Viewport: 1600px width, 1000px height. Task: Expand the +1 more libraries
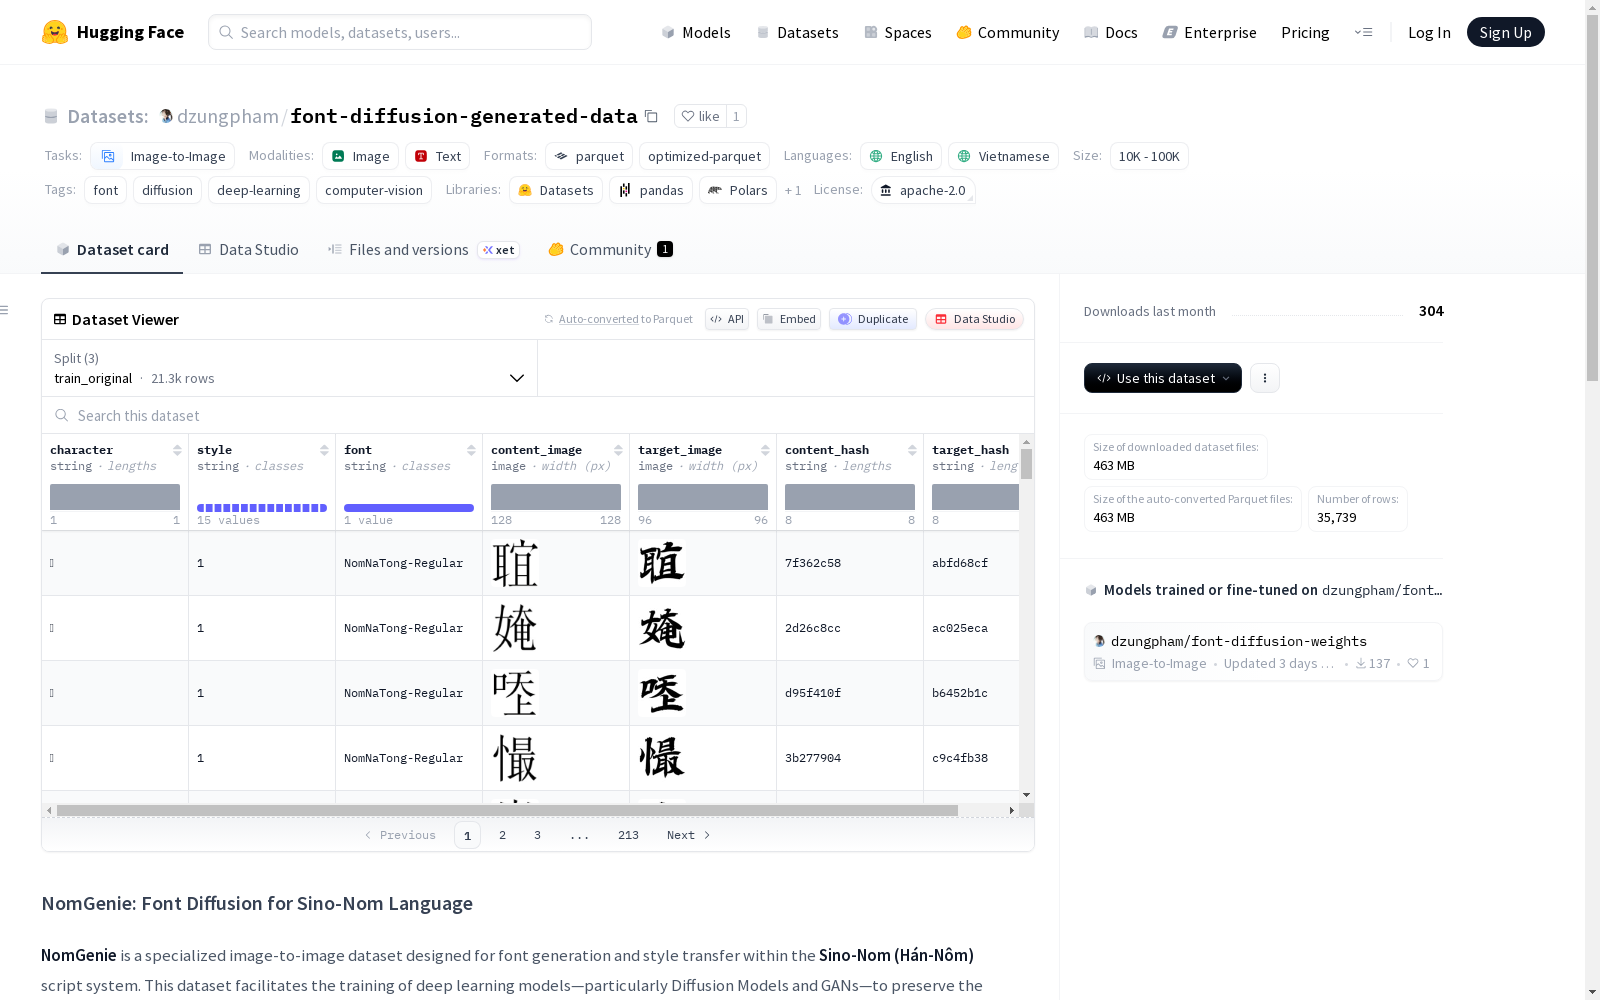point(793,190)
